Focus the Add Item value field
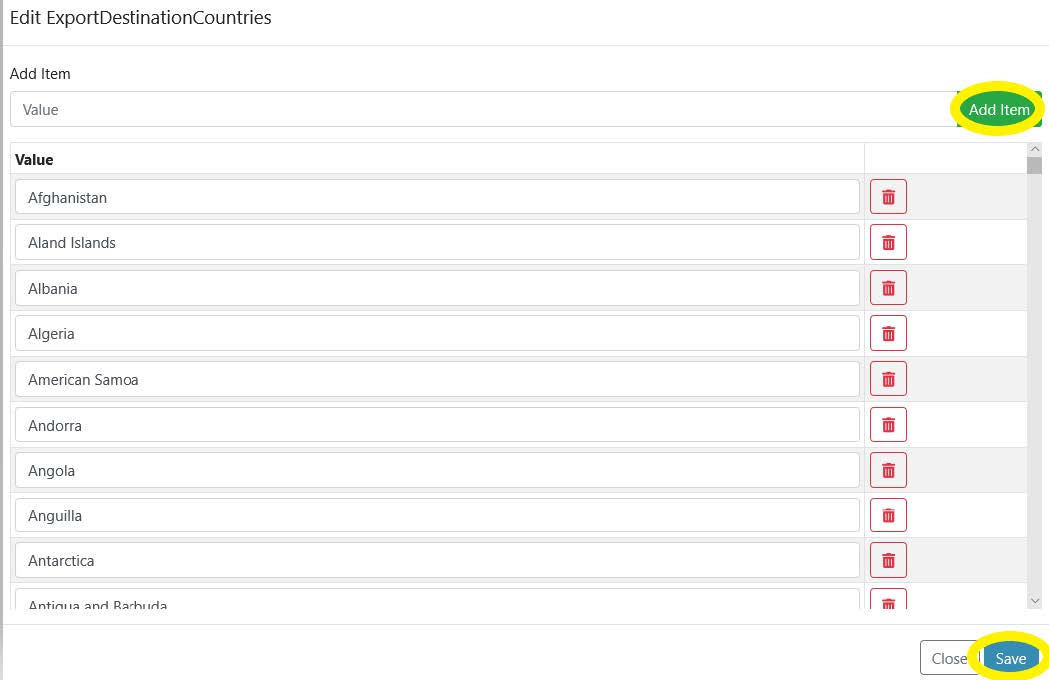The image size is (1049, 680). point(480,110)
